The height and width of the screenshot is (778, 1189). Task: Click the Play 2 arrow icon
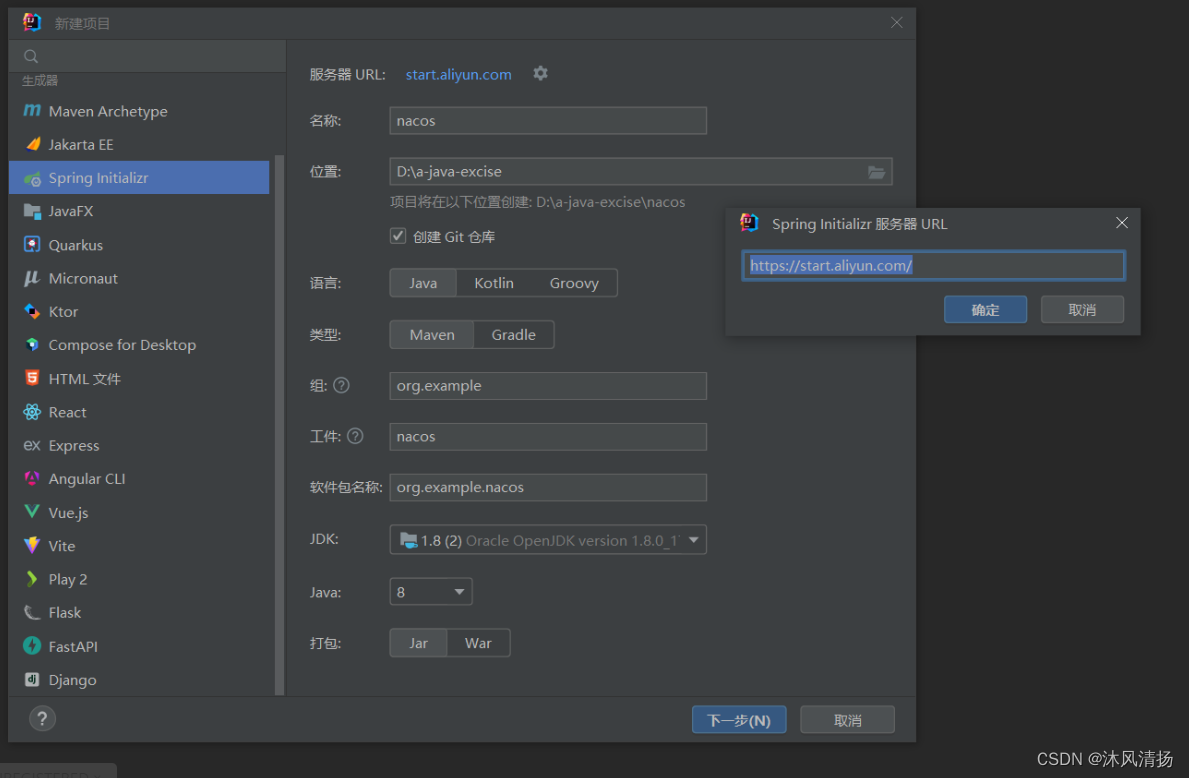click(32, 579)
